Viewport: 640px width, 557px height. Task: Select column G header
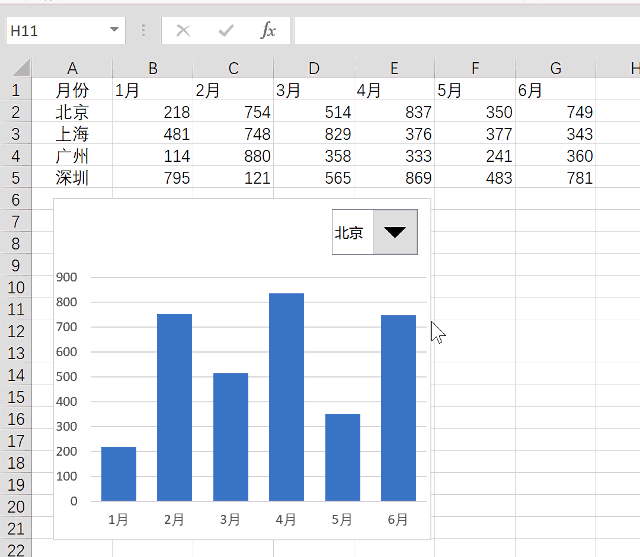pos(556,68)
